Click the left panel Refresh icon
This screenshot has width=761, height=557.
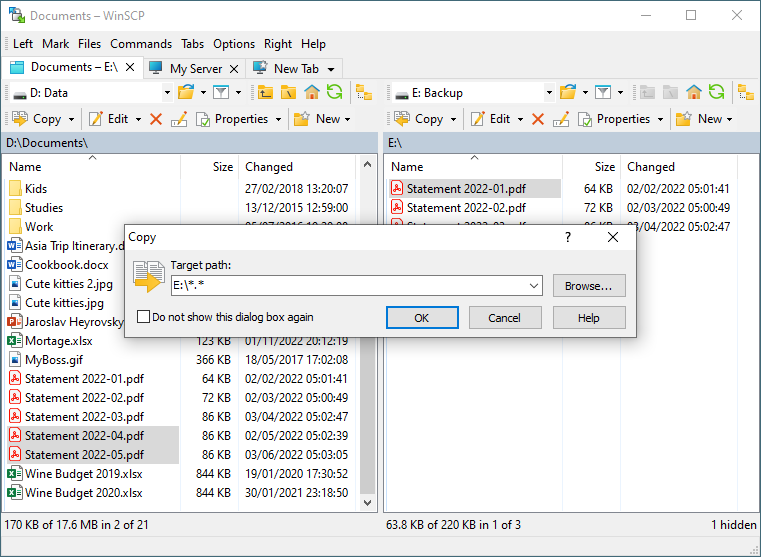(334, 93)
